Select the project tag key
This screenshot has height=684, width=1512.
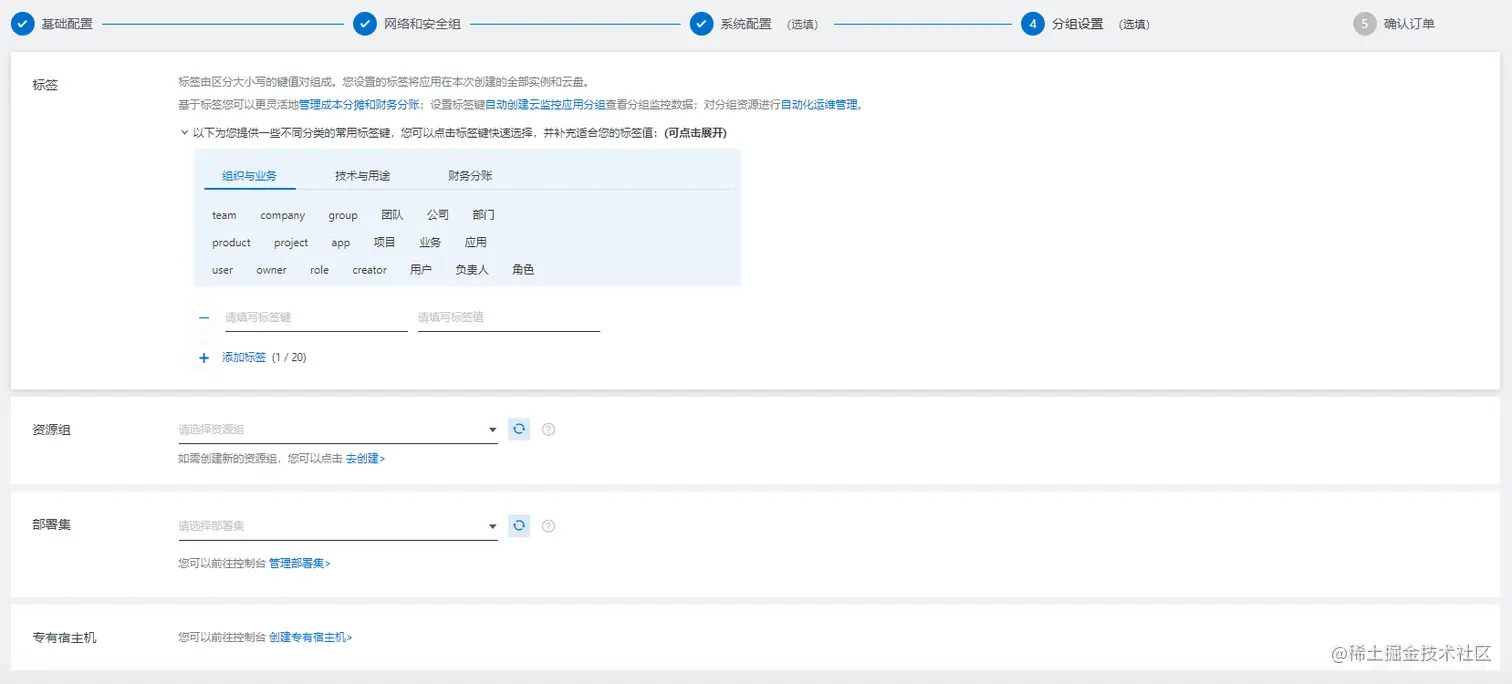pyautogui.click(x=291, y=242)
